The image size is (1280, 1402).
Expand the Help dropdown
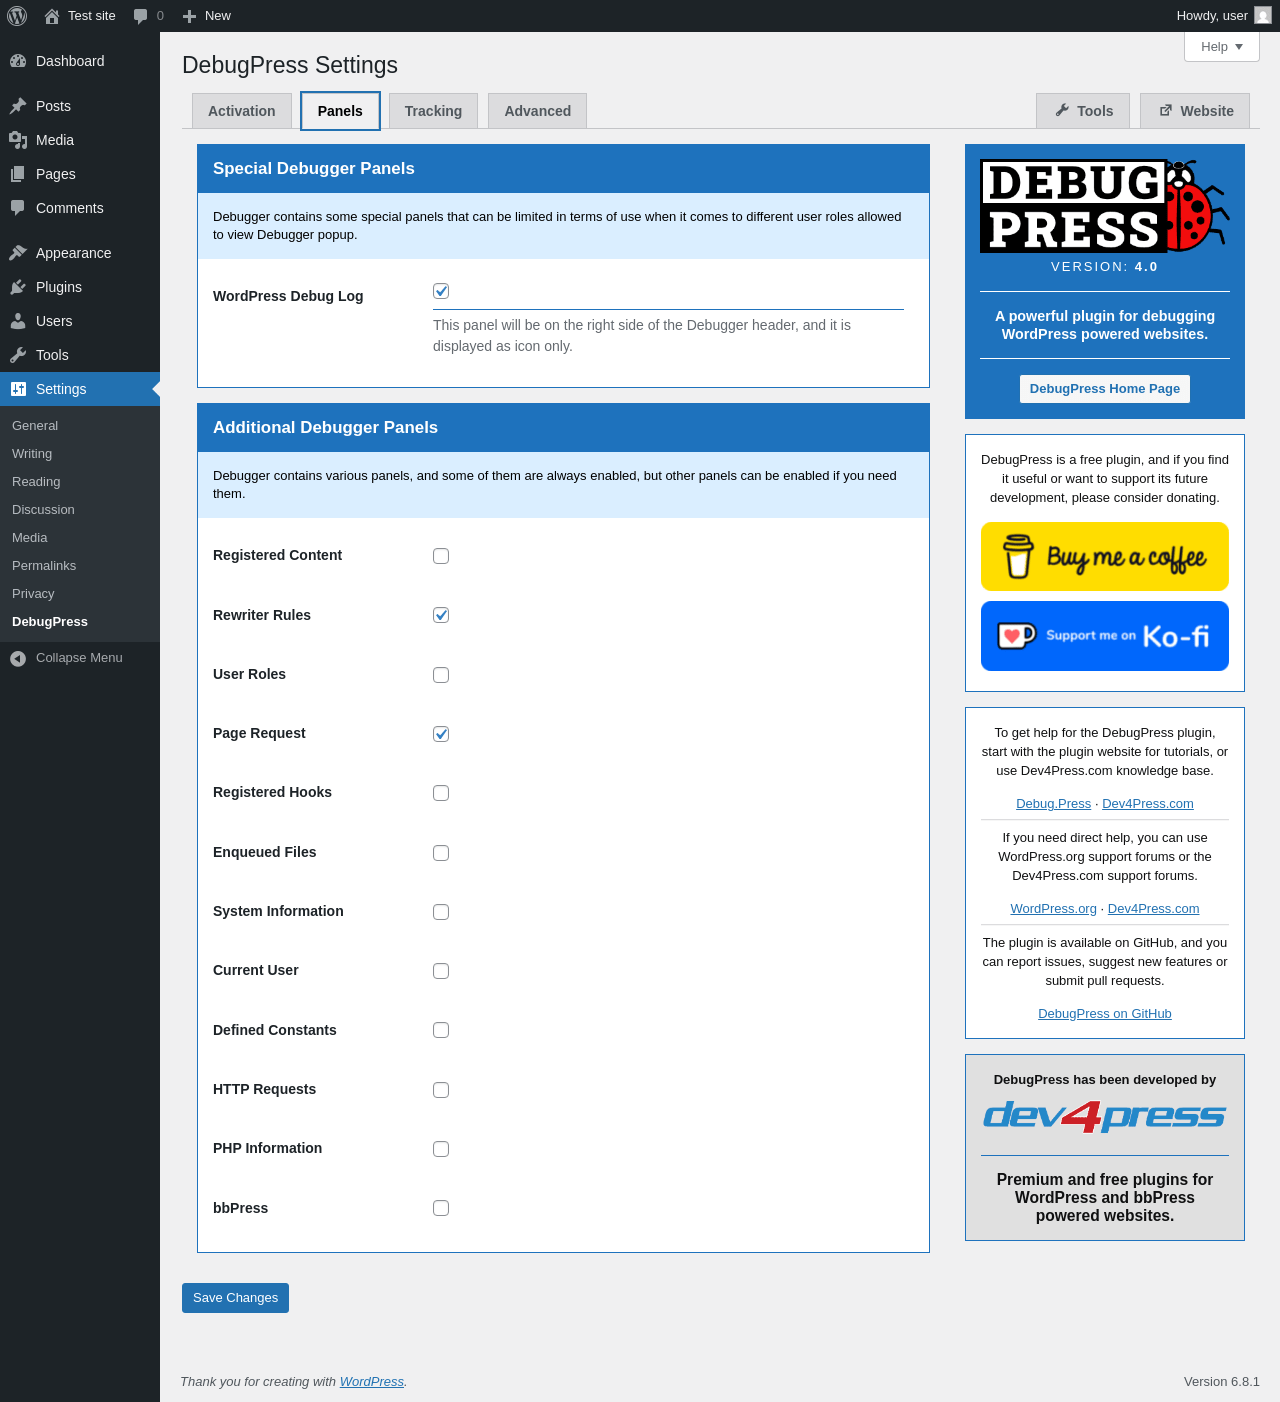click(x=1222, y=47)
